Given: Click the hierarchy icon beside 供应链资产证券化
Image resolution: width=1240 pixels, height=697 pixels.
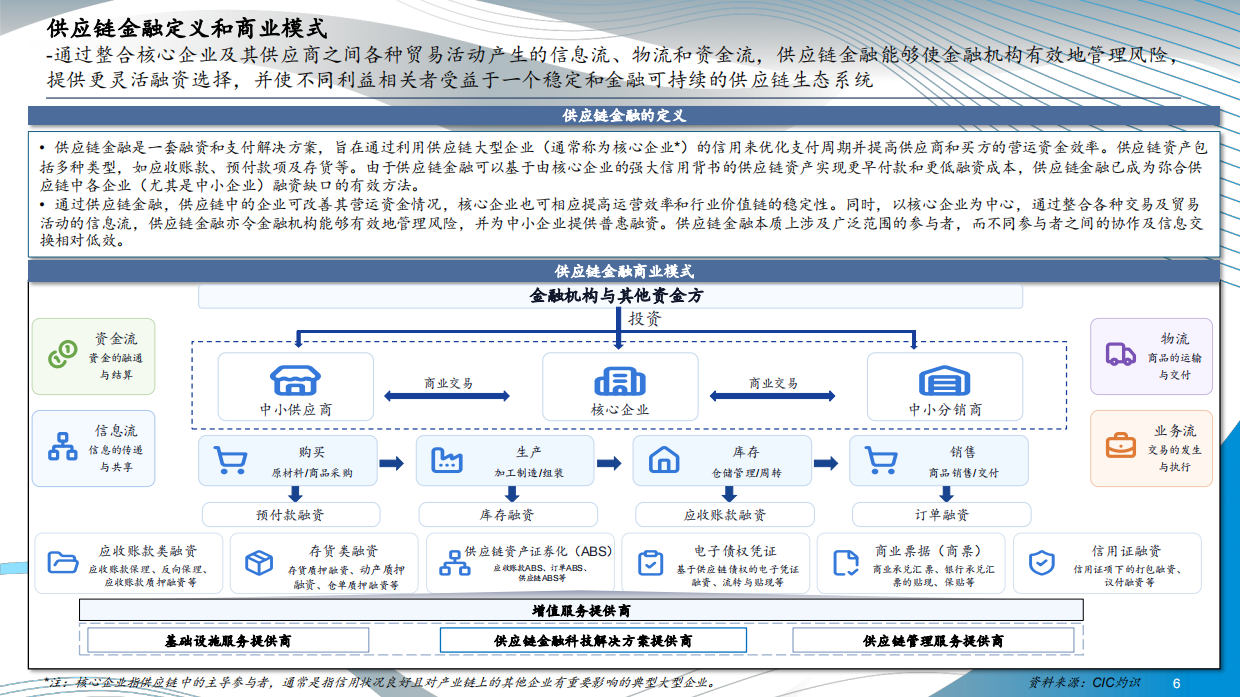Looking at the screenshot, I should (455, 562).
